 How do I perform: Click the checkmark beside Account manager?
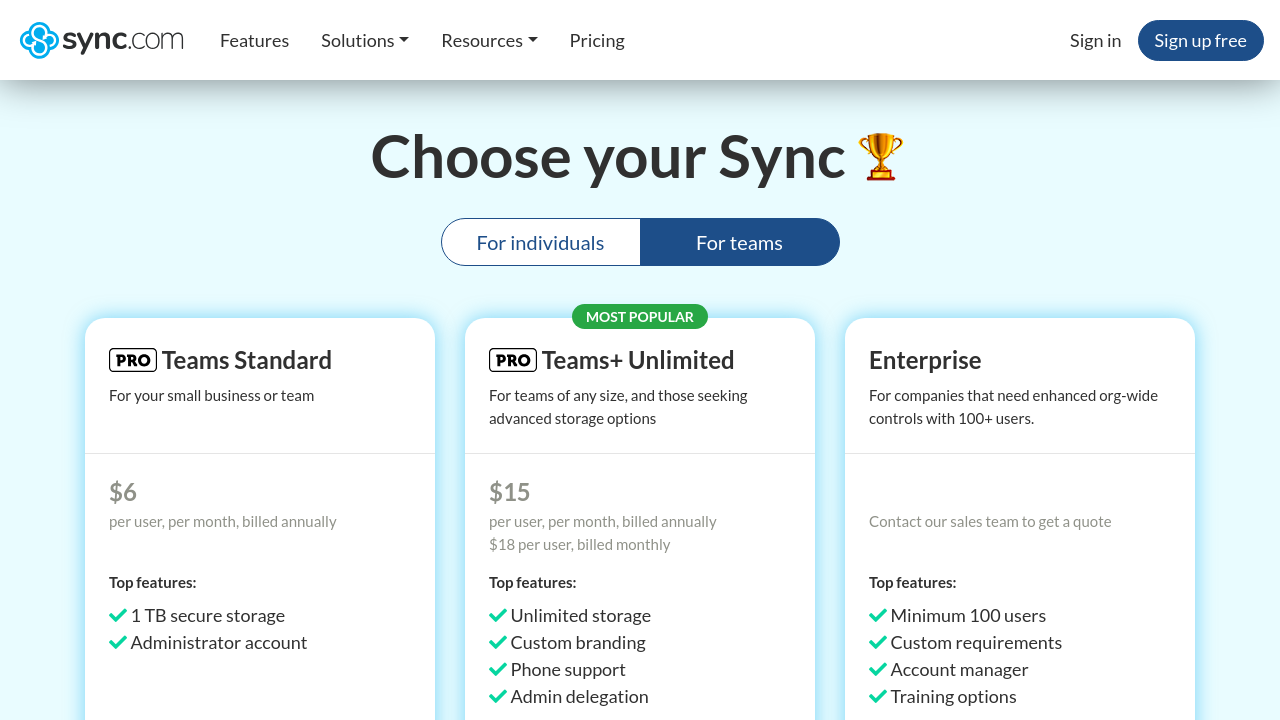878,669
